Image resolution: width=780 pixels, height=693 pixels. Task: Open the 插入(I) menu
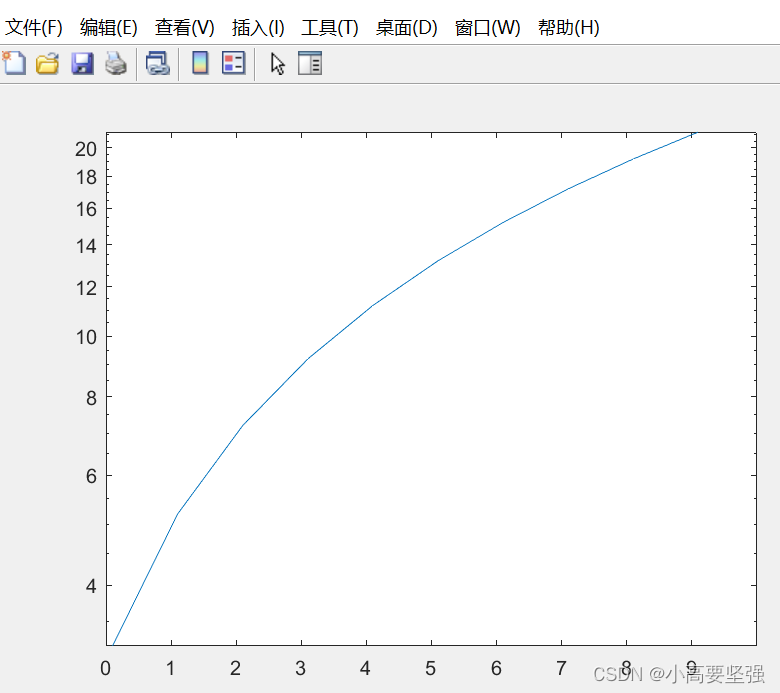coord(258,27)
